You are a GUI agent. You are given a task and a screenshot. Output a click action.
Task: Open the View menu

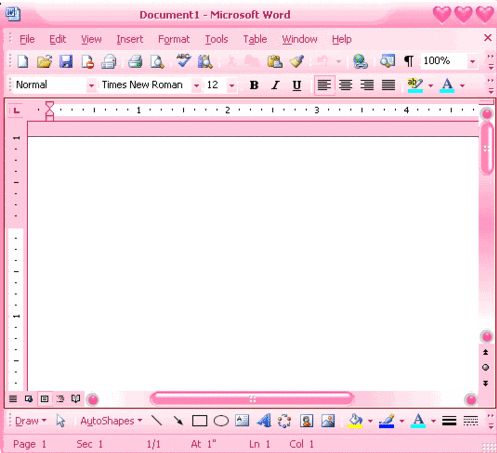(x=91, y=39)
